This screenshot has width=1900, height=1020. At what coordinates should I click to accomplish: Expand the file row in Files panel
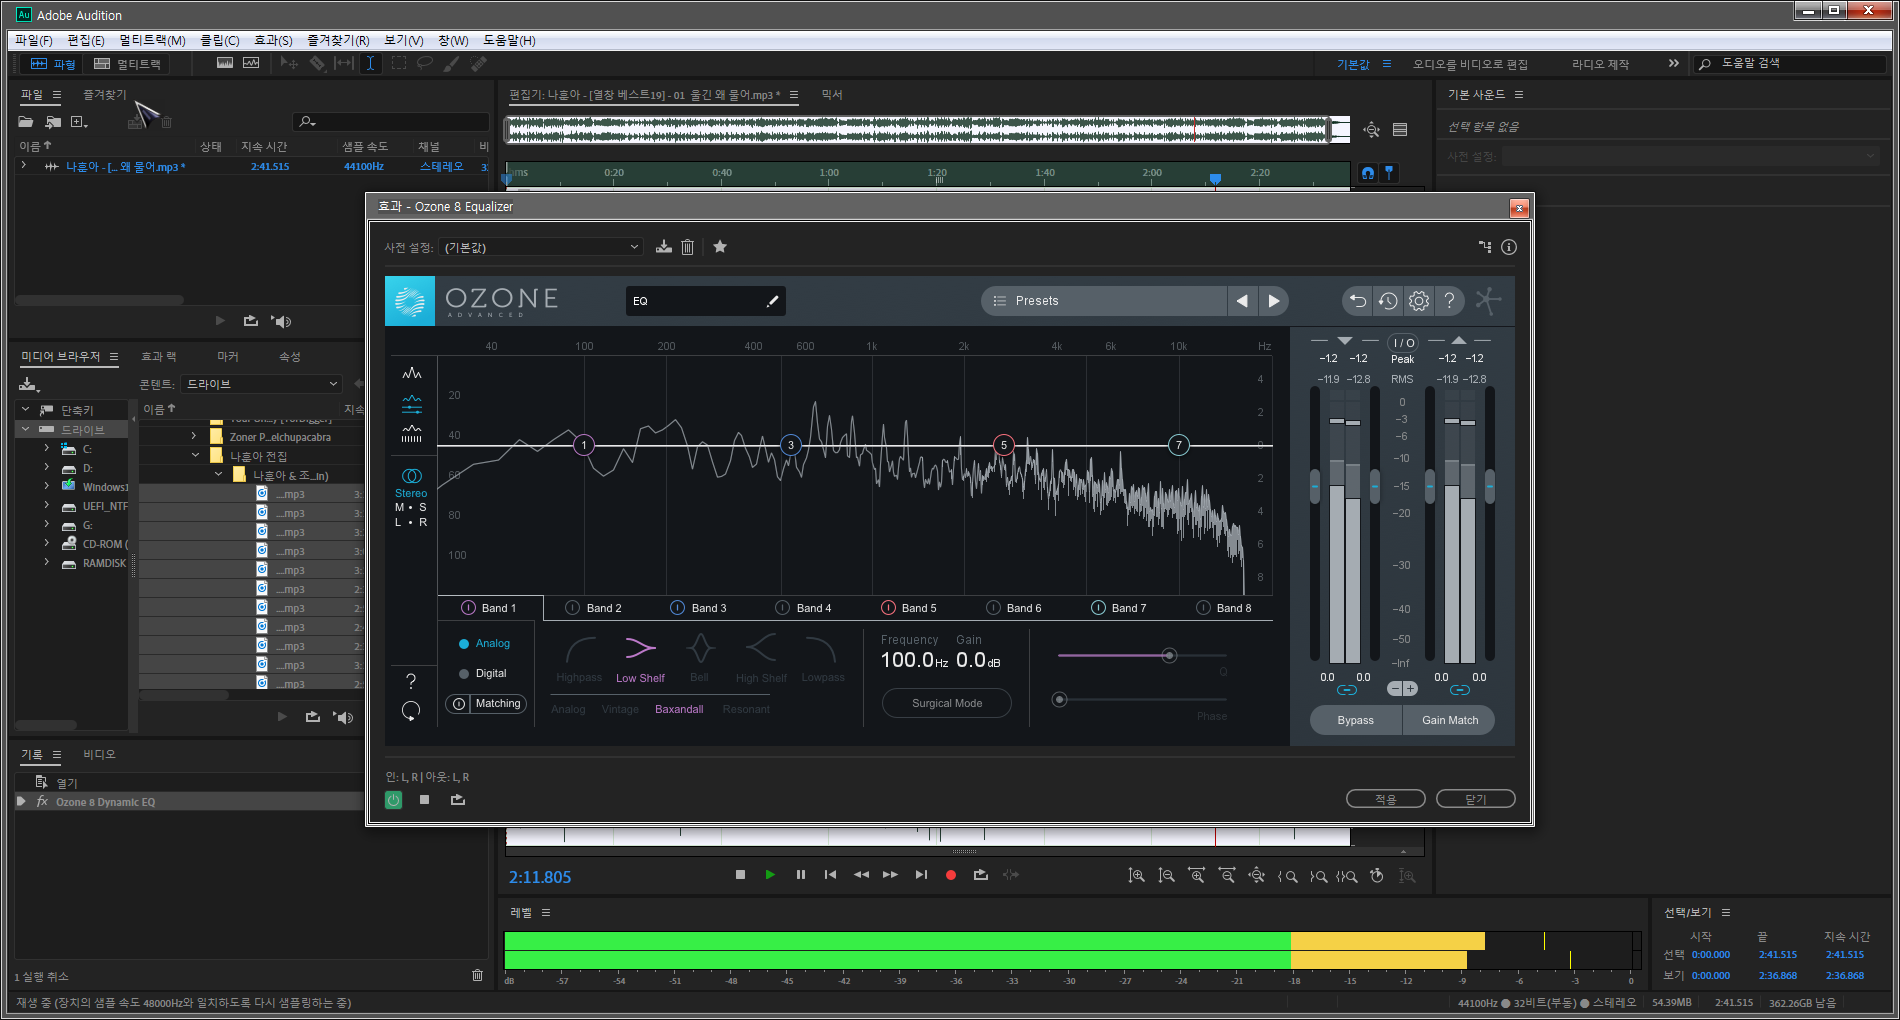pos(23,166)
